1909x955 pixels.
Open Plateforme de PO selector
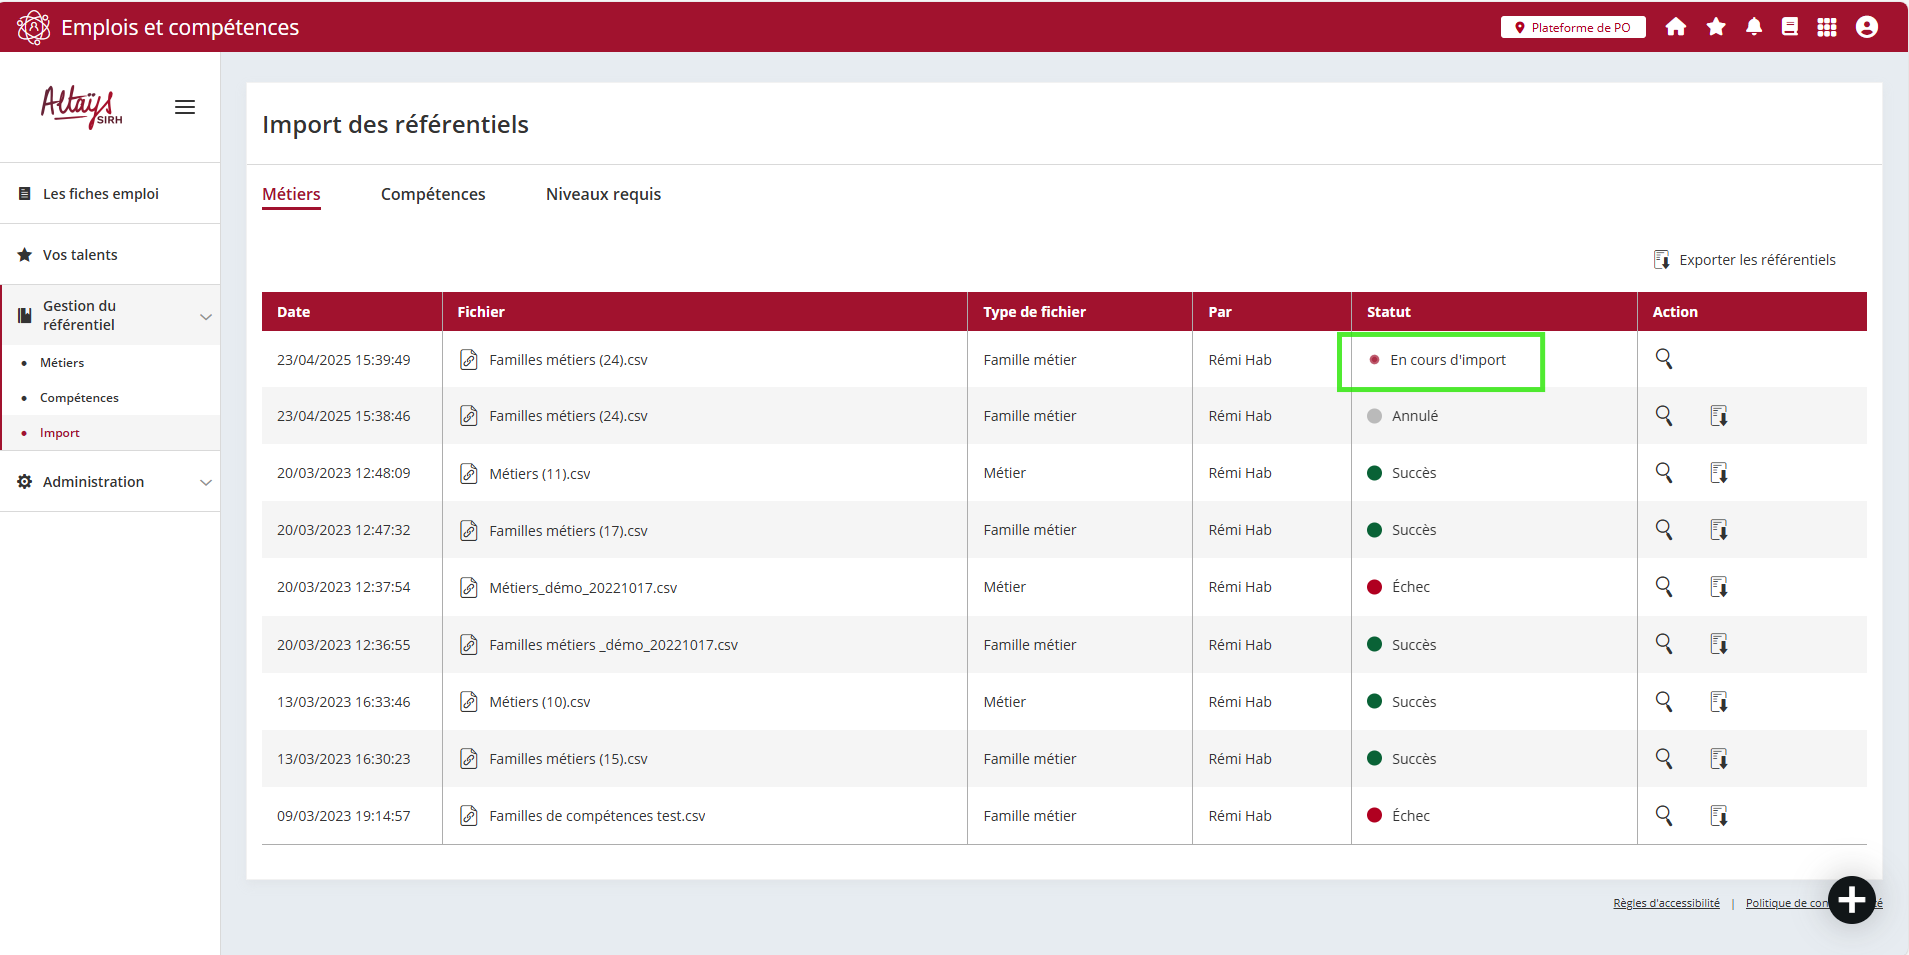[1573, 27]
